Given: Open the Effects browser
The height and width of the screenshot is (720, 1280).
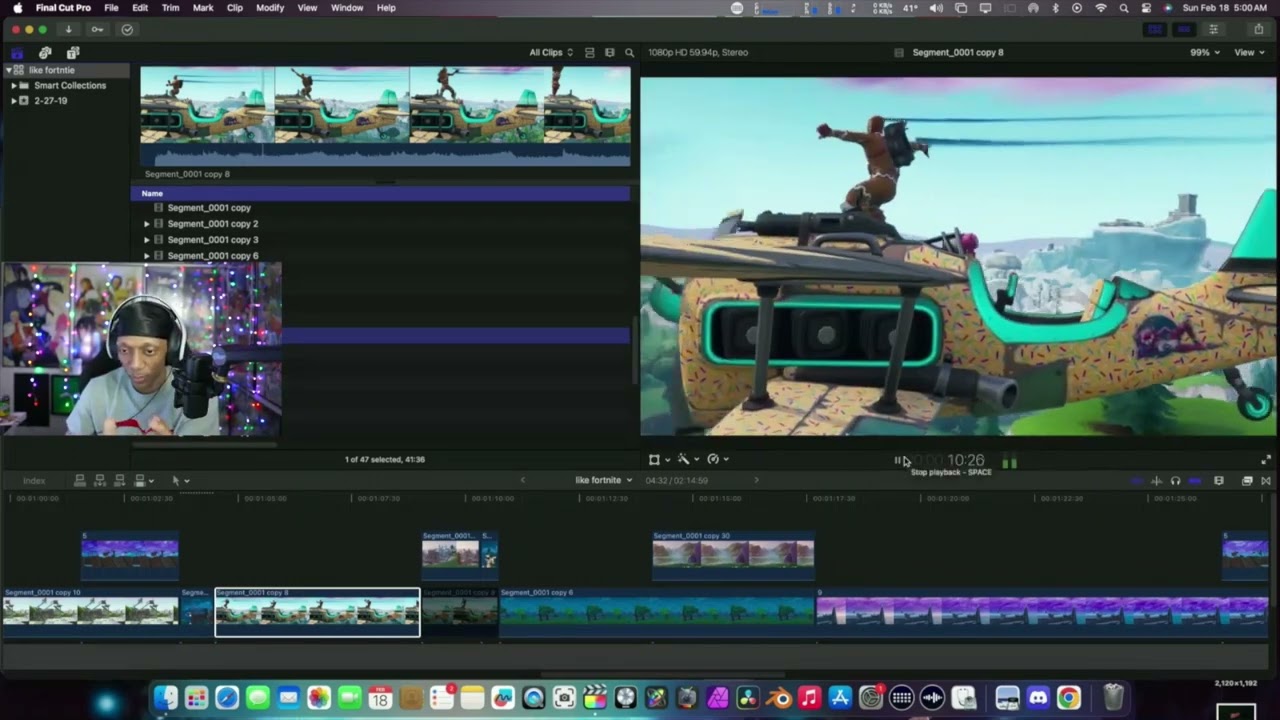Looking at the screenshot, I should pos(1247,481).
